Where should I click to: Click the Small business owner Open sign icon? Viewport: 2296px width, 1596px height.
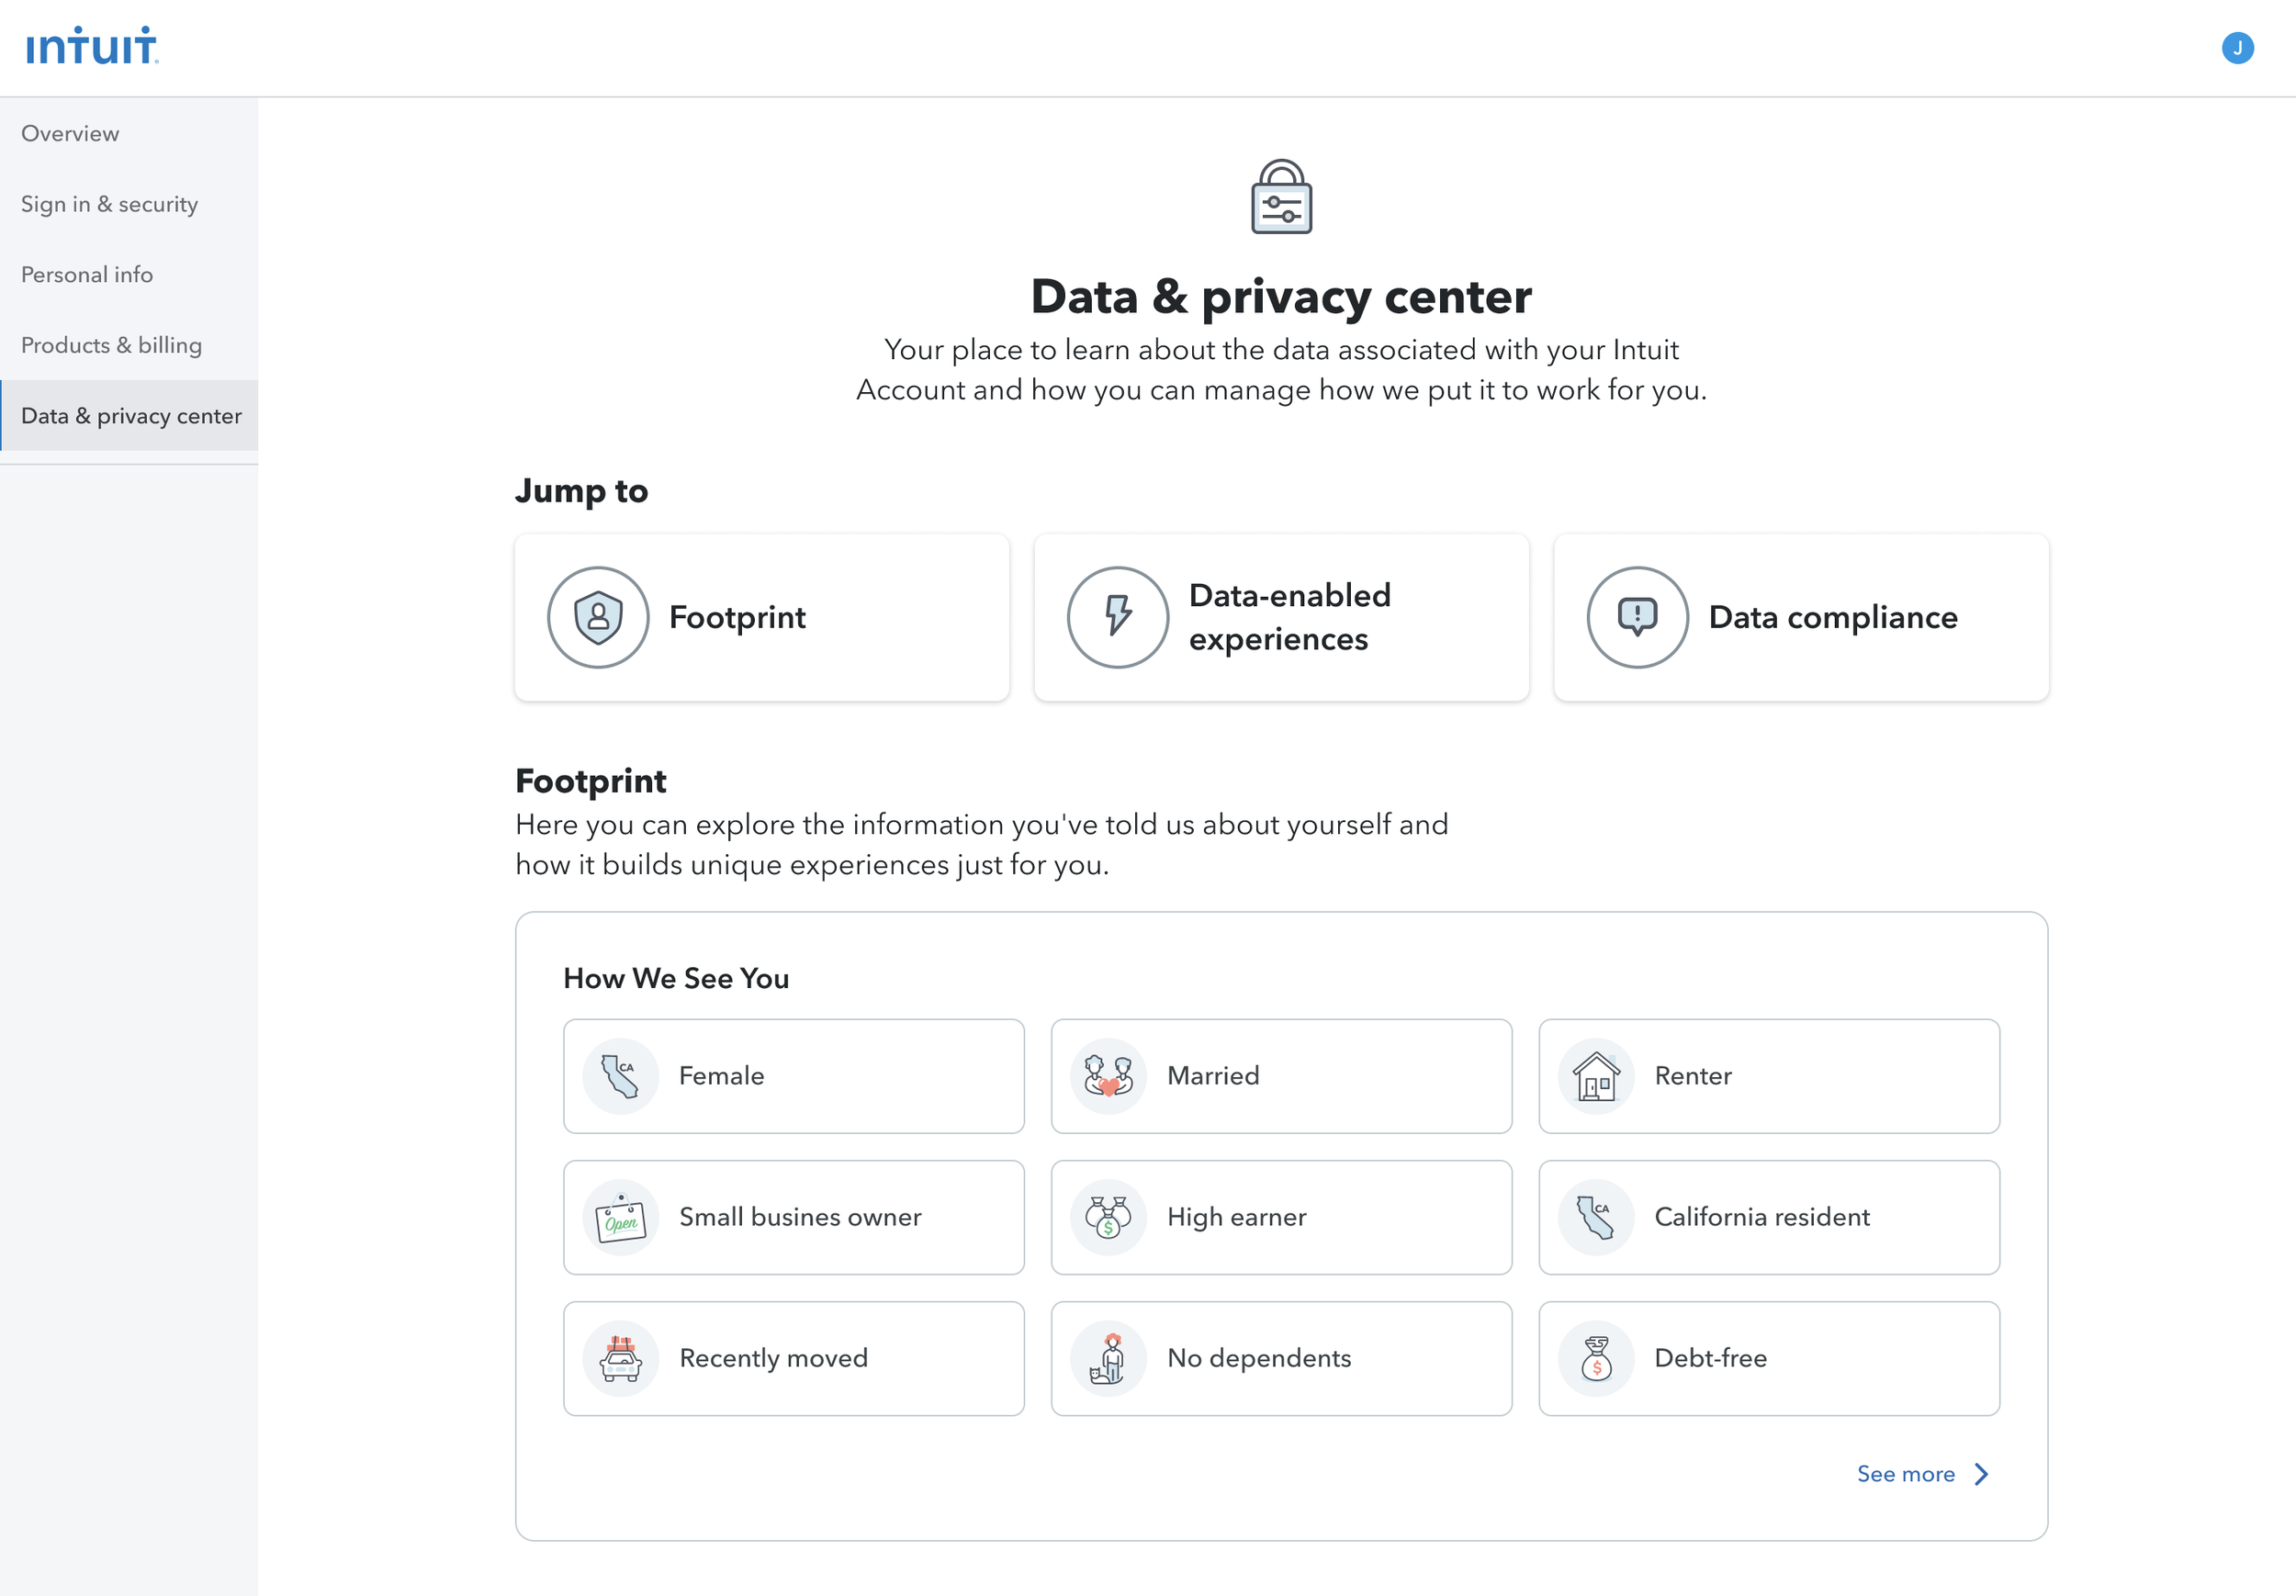(620, 1217)
